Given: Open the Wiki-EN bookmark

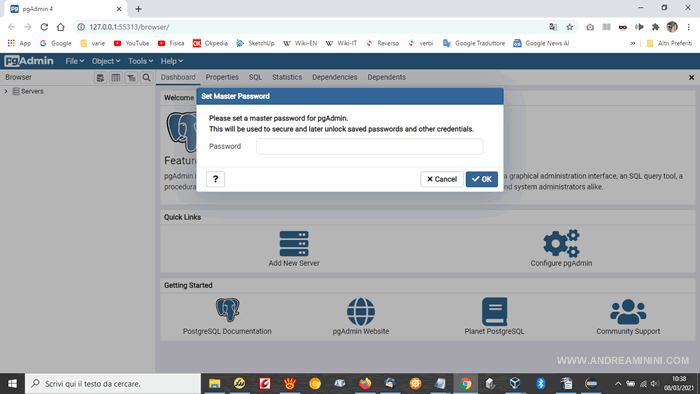Looking at the screenshot, I should click(x=300, y=43).
